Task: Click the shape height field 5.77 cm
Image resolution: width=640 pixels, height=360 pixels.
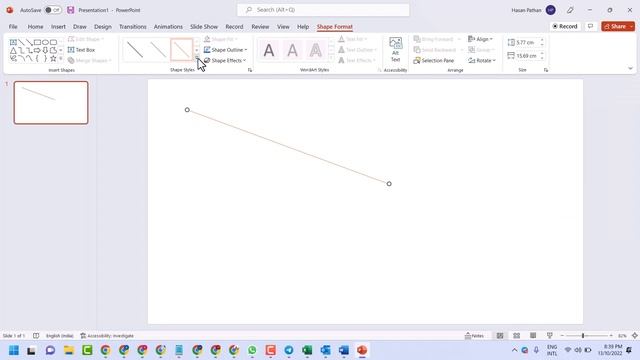Action: pos(527,42)
